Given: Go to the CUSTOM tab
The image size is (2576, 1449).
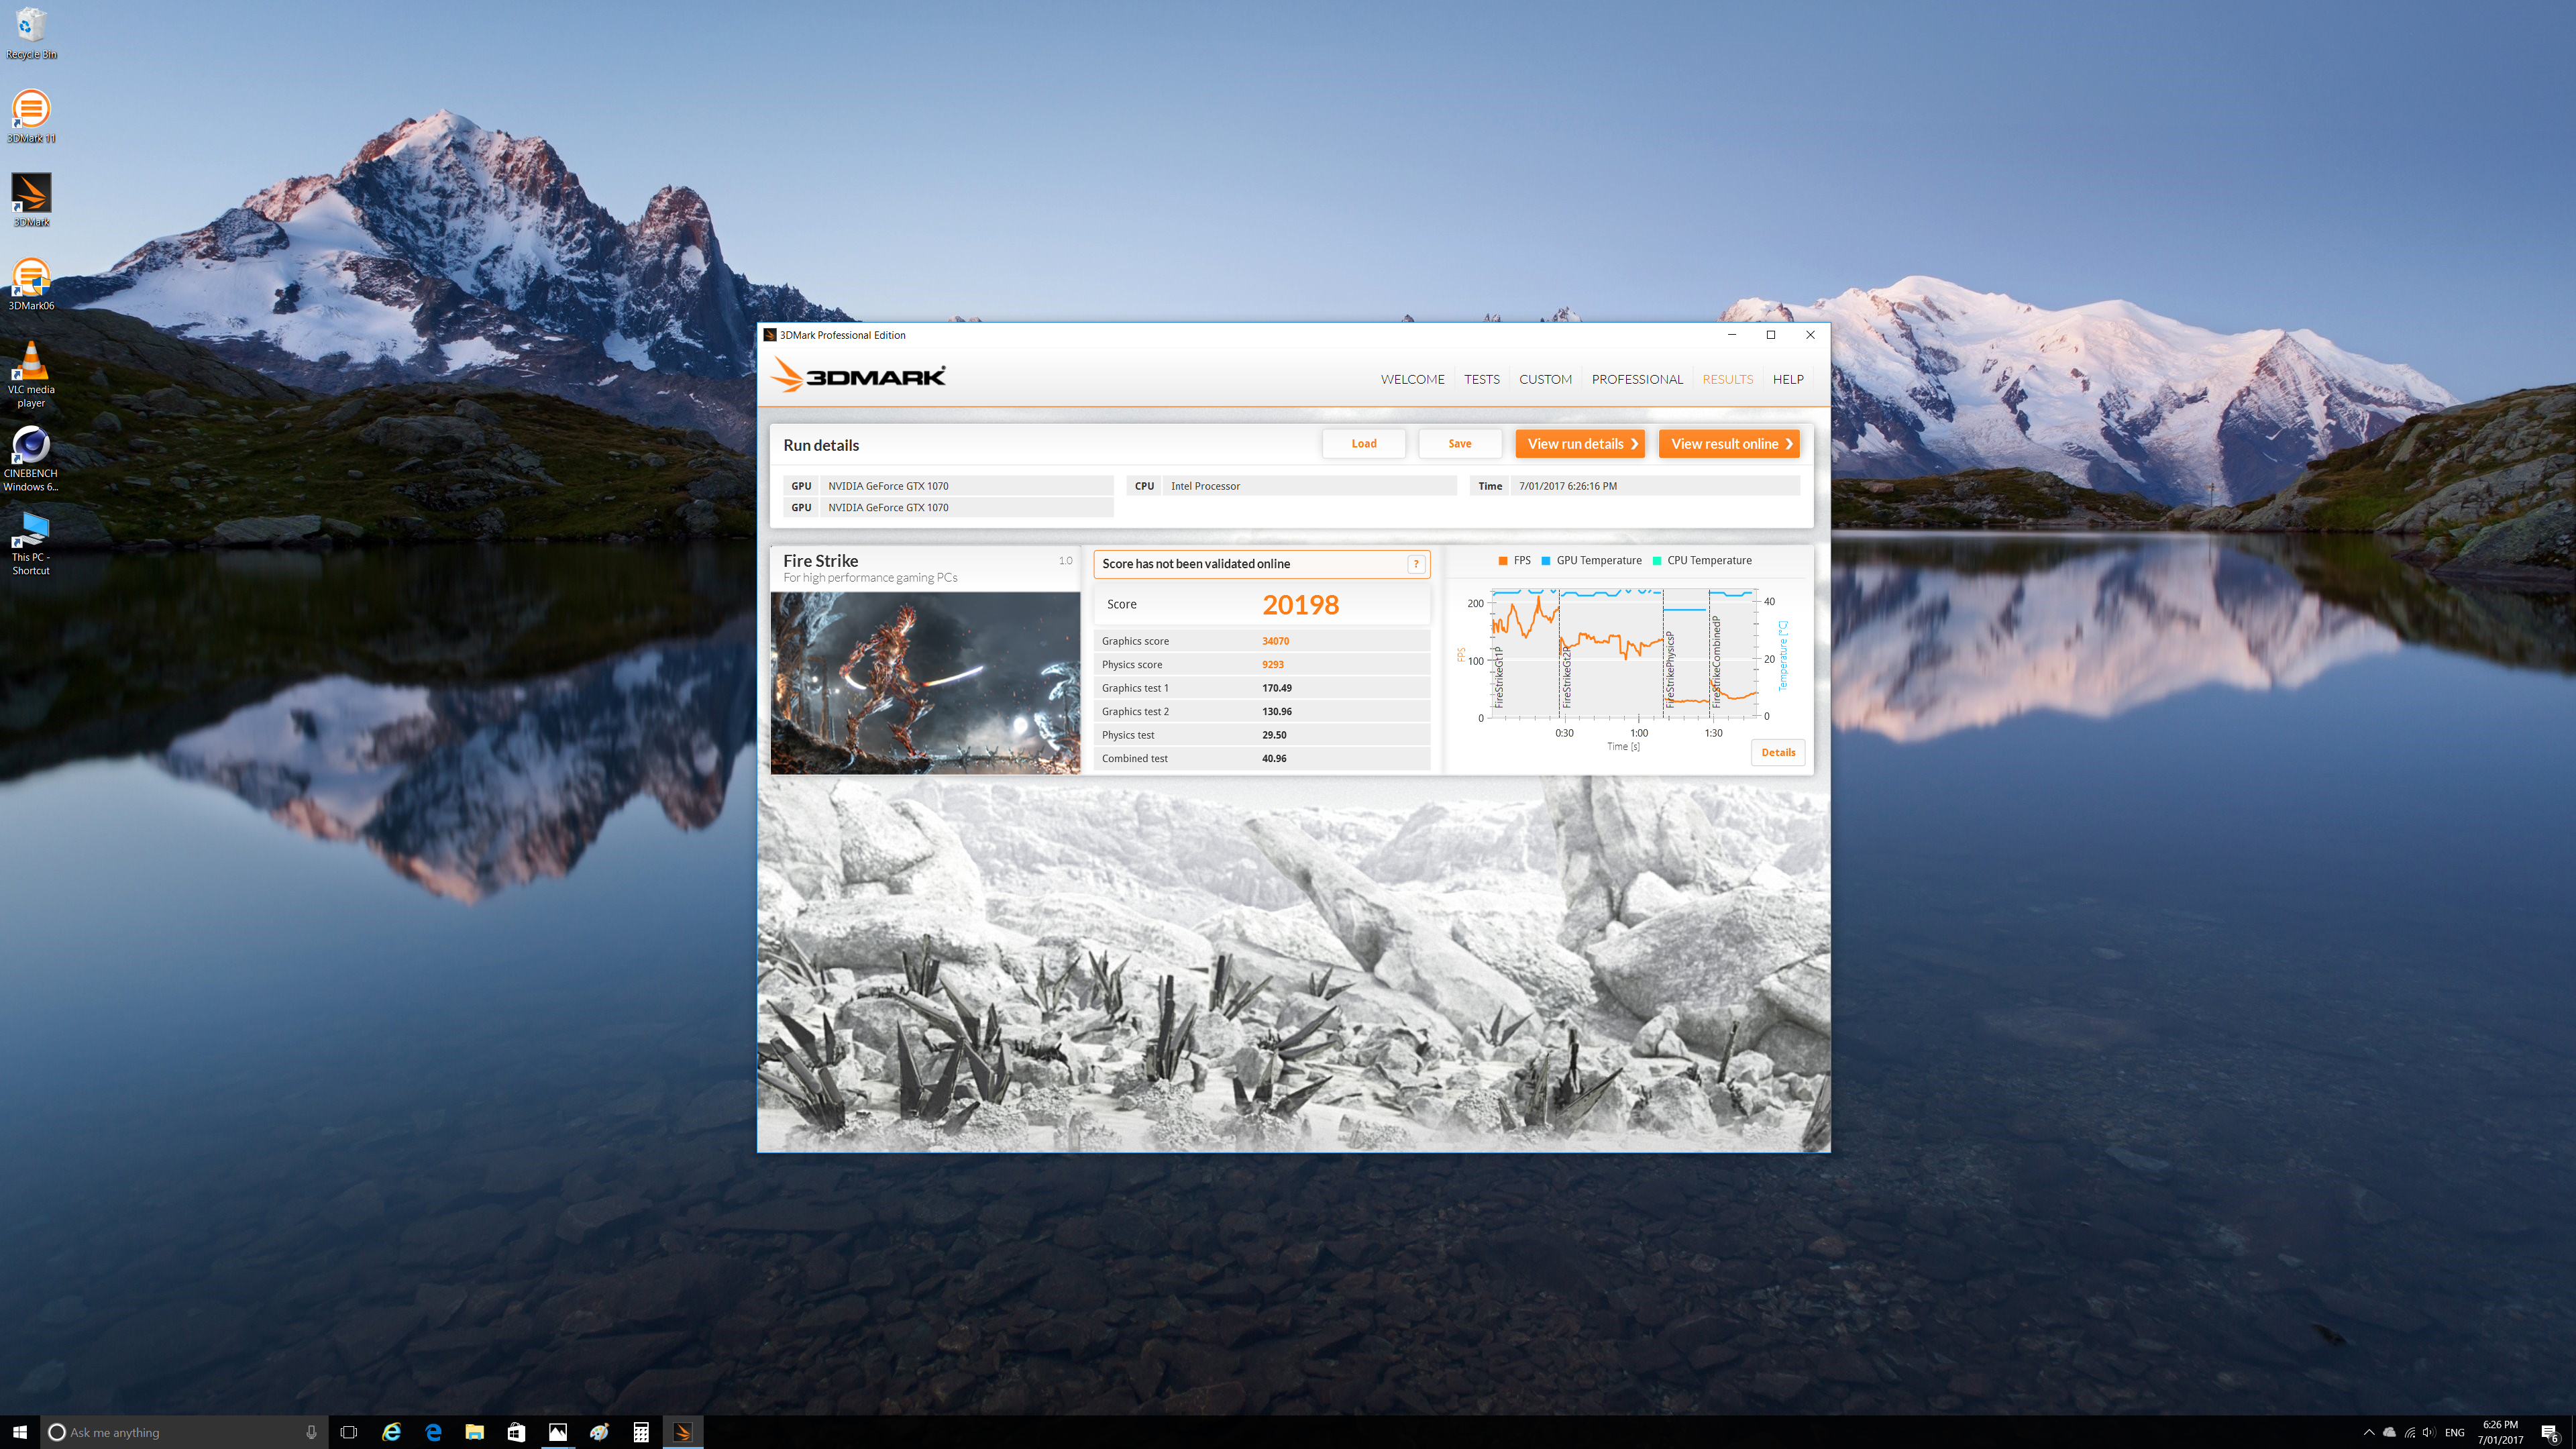Looking at the screenshot, I should 1545,379.
